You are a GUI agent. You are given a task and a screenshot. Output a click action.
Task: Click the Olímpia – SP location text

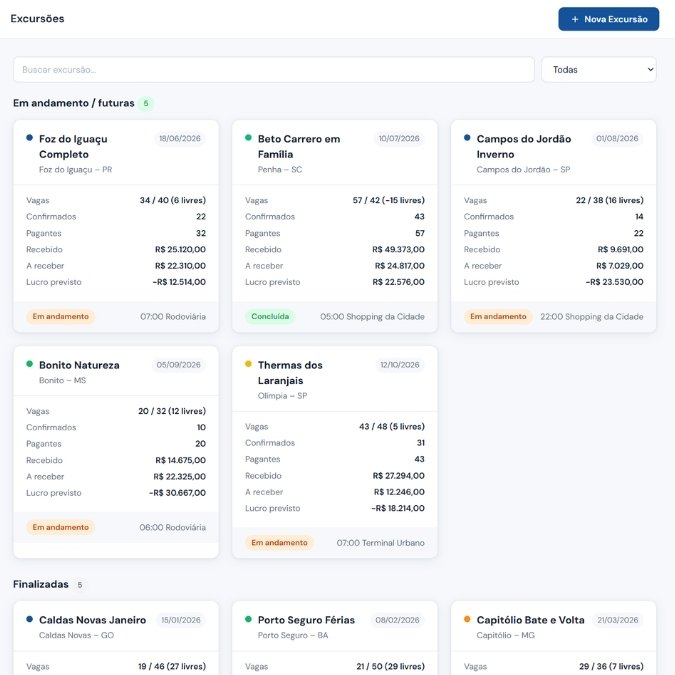coord(282,396)
